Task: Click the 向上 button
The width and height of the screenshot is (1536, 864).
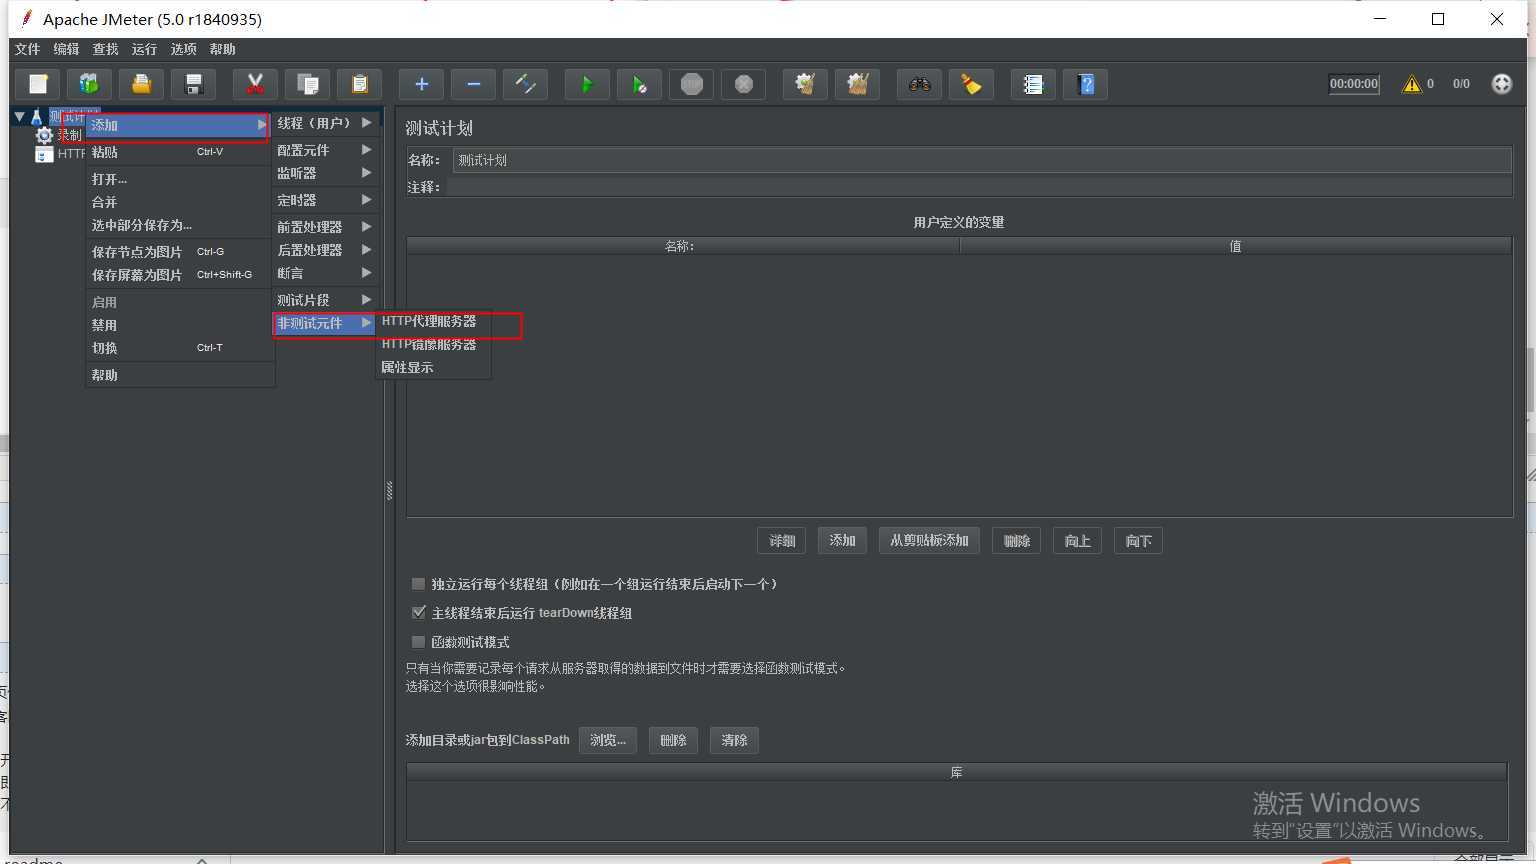Action: [x=1077, y=541]
